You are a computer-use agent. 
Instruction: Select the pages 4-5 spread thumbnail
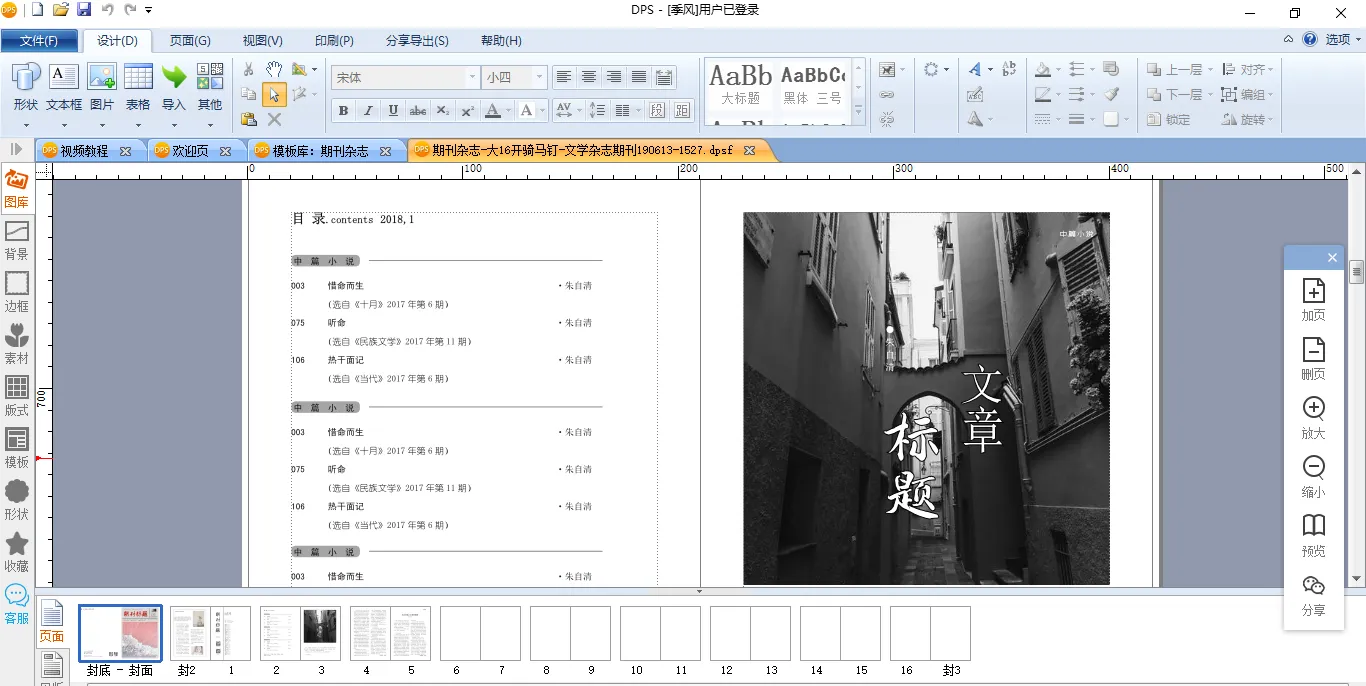(x=390, y=633)
